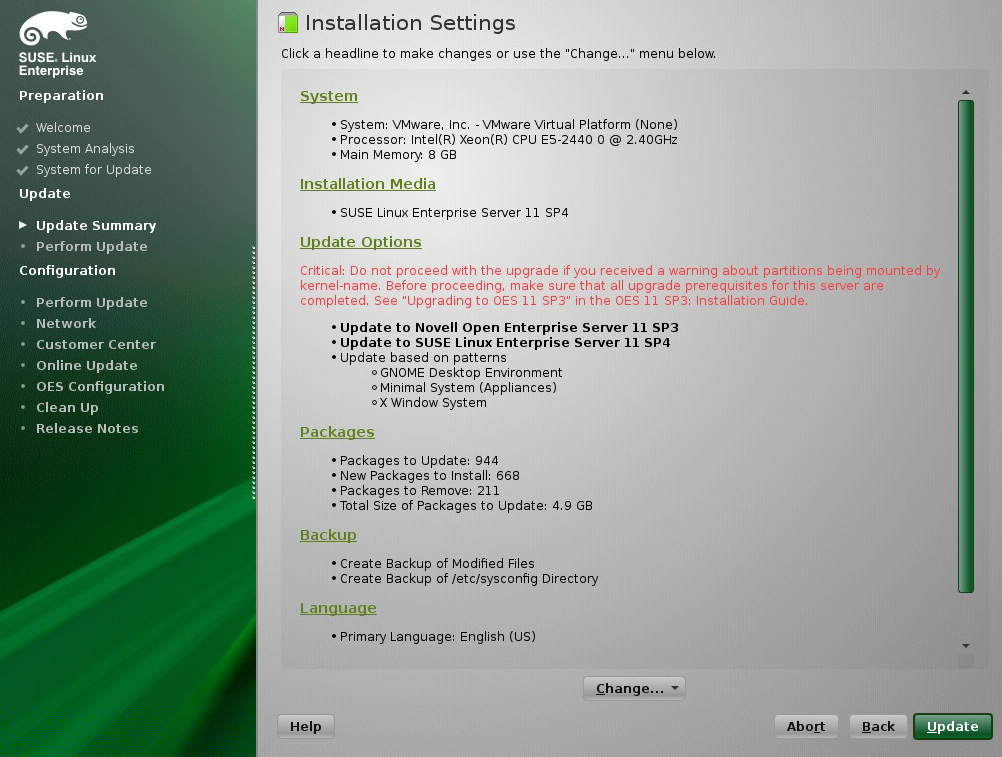This screenshot has width=1002, height=757.
Task: Select Release Notes step in sidebar
Action: [87, 429]
